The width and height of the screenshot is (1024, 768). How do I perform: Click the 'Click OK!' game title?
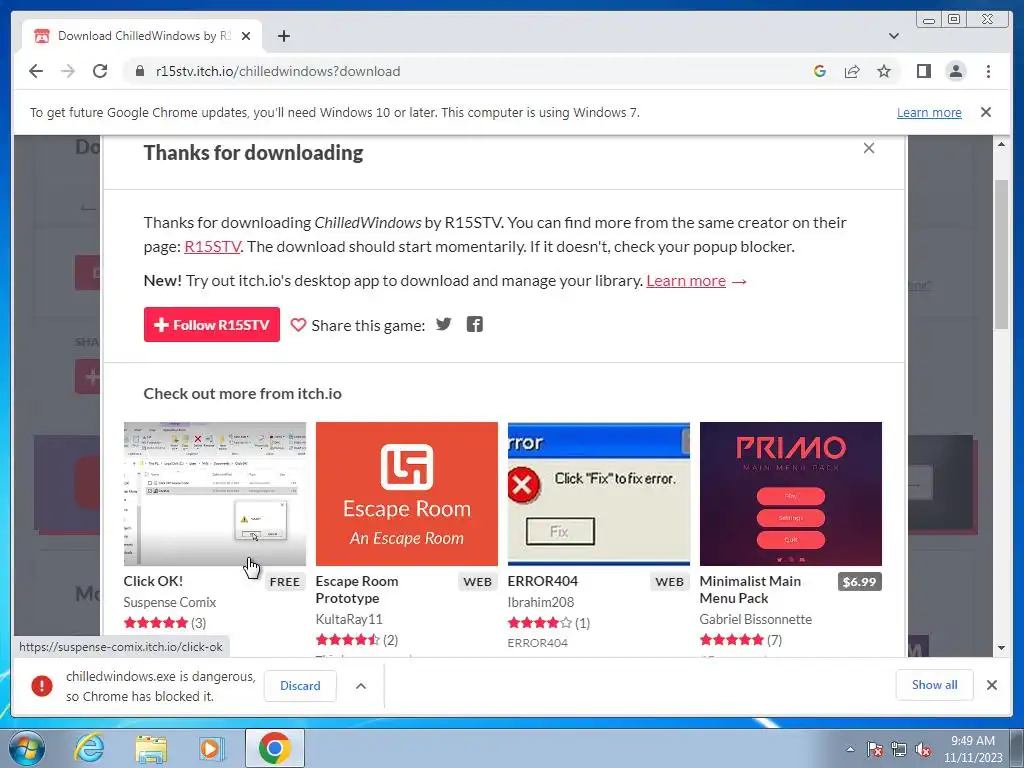153,581
